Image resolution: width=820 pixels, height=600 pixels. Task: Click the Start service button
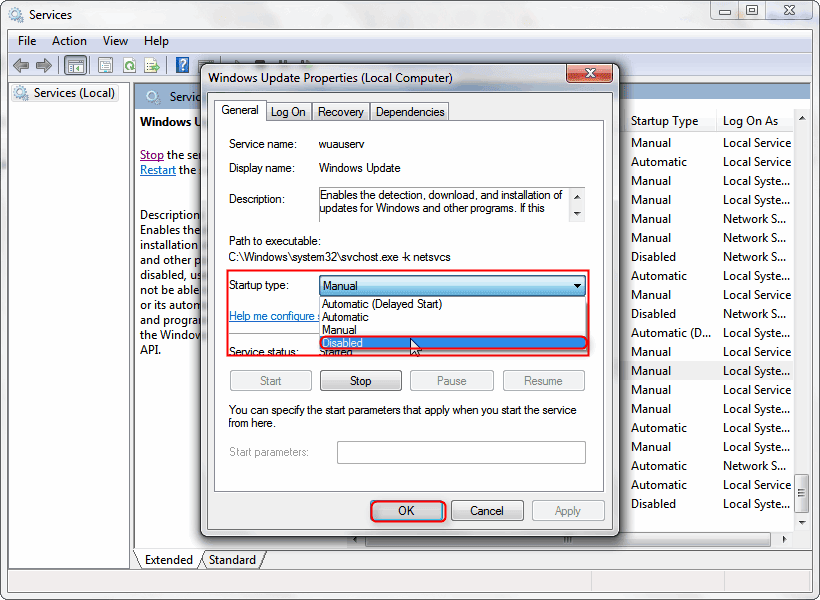click(270, 381)
